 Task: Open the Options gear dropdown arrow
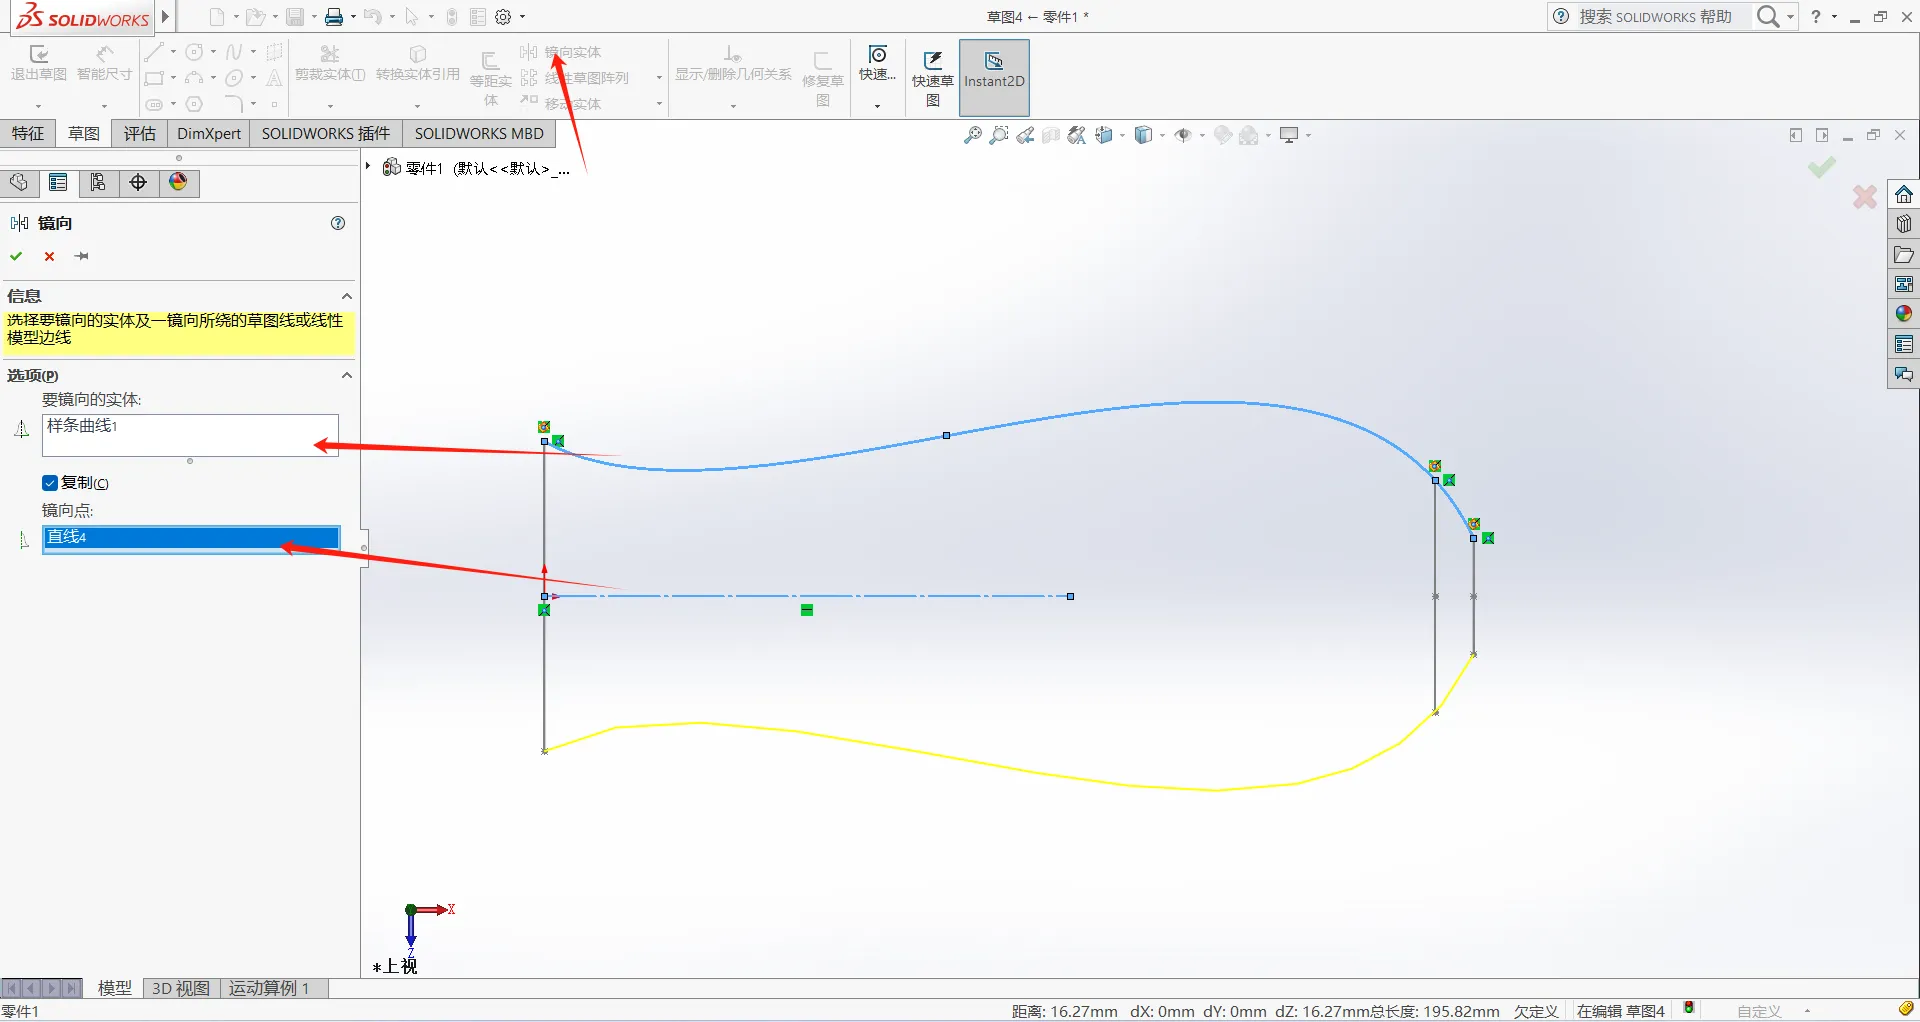point(522,17)
